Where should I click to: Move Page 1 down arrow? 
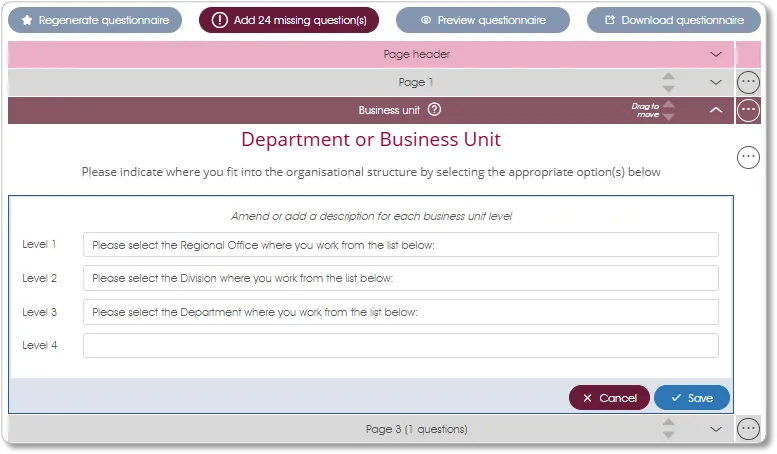click(x=668, y=89)
